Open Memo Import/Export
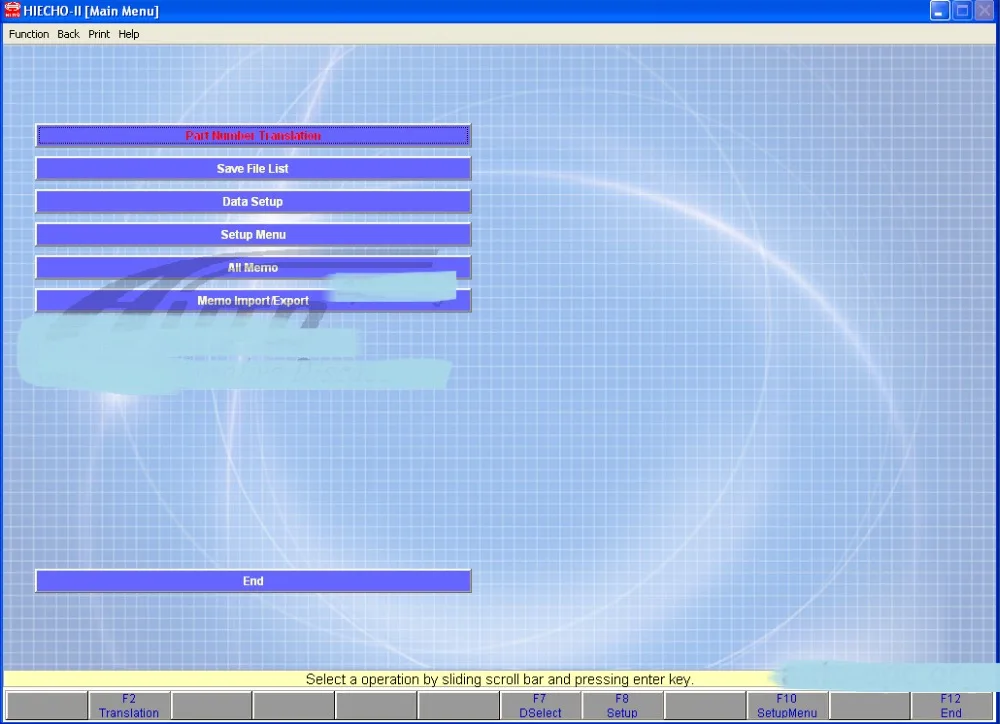 tap(253, 300)
